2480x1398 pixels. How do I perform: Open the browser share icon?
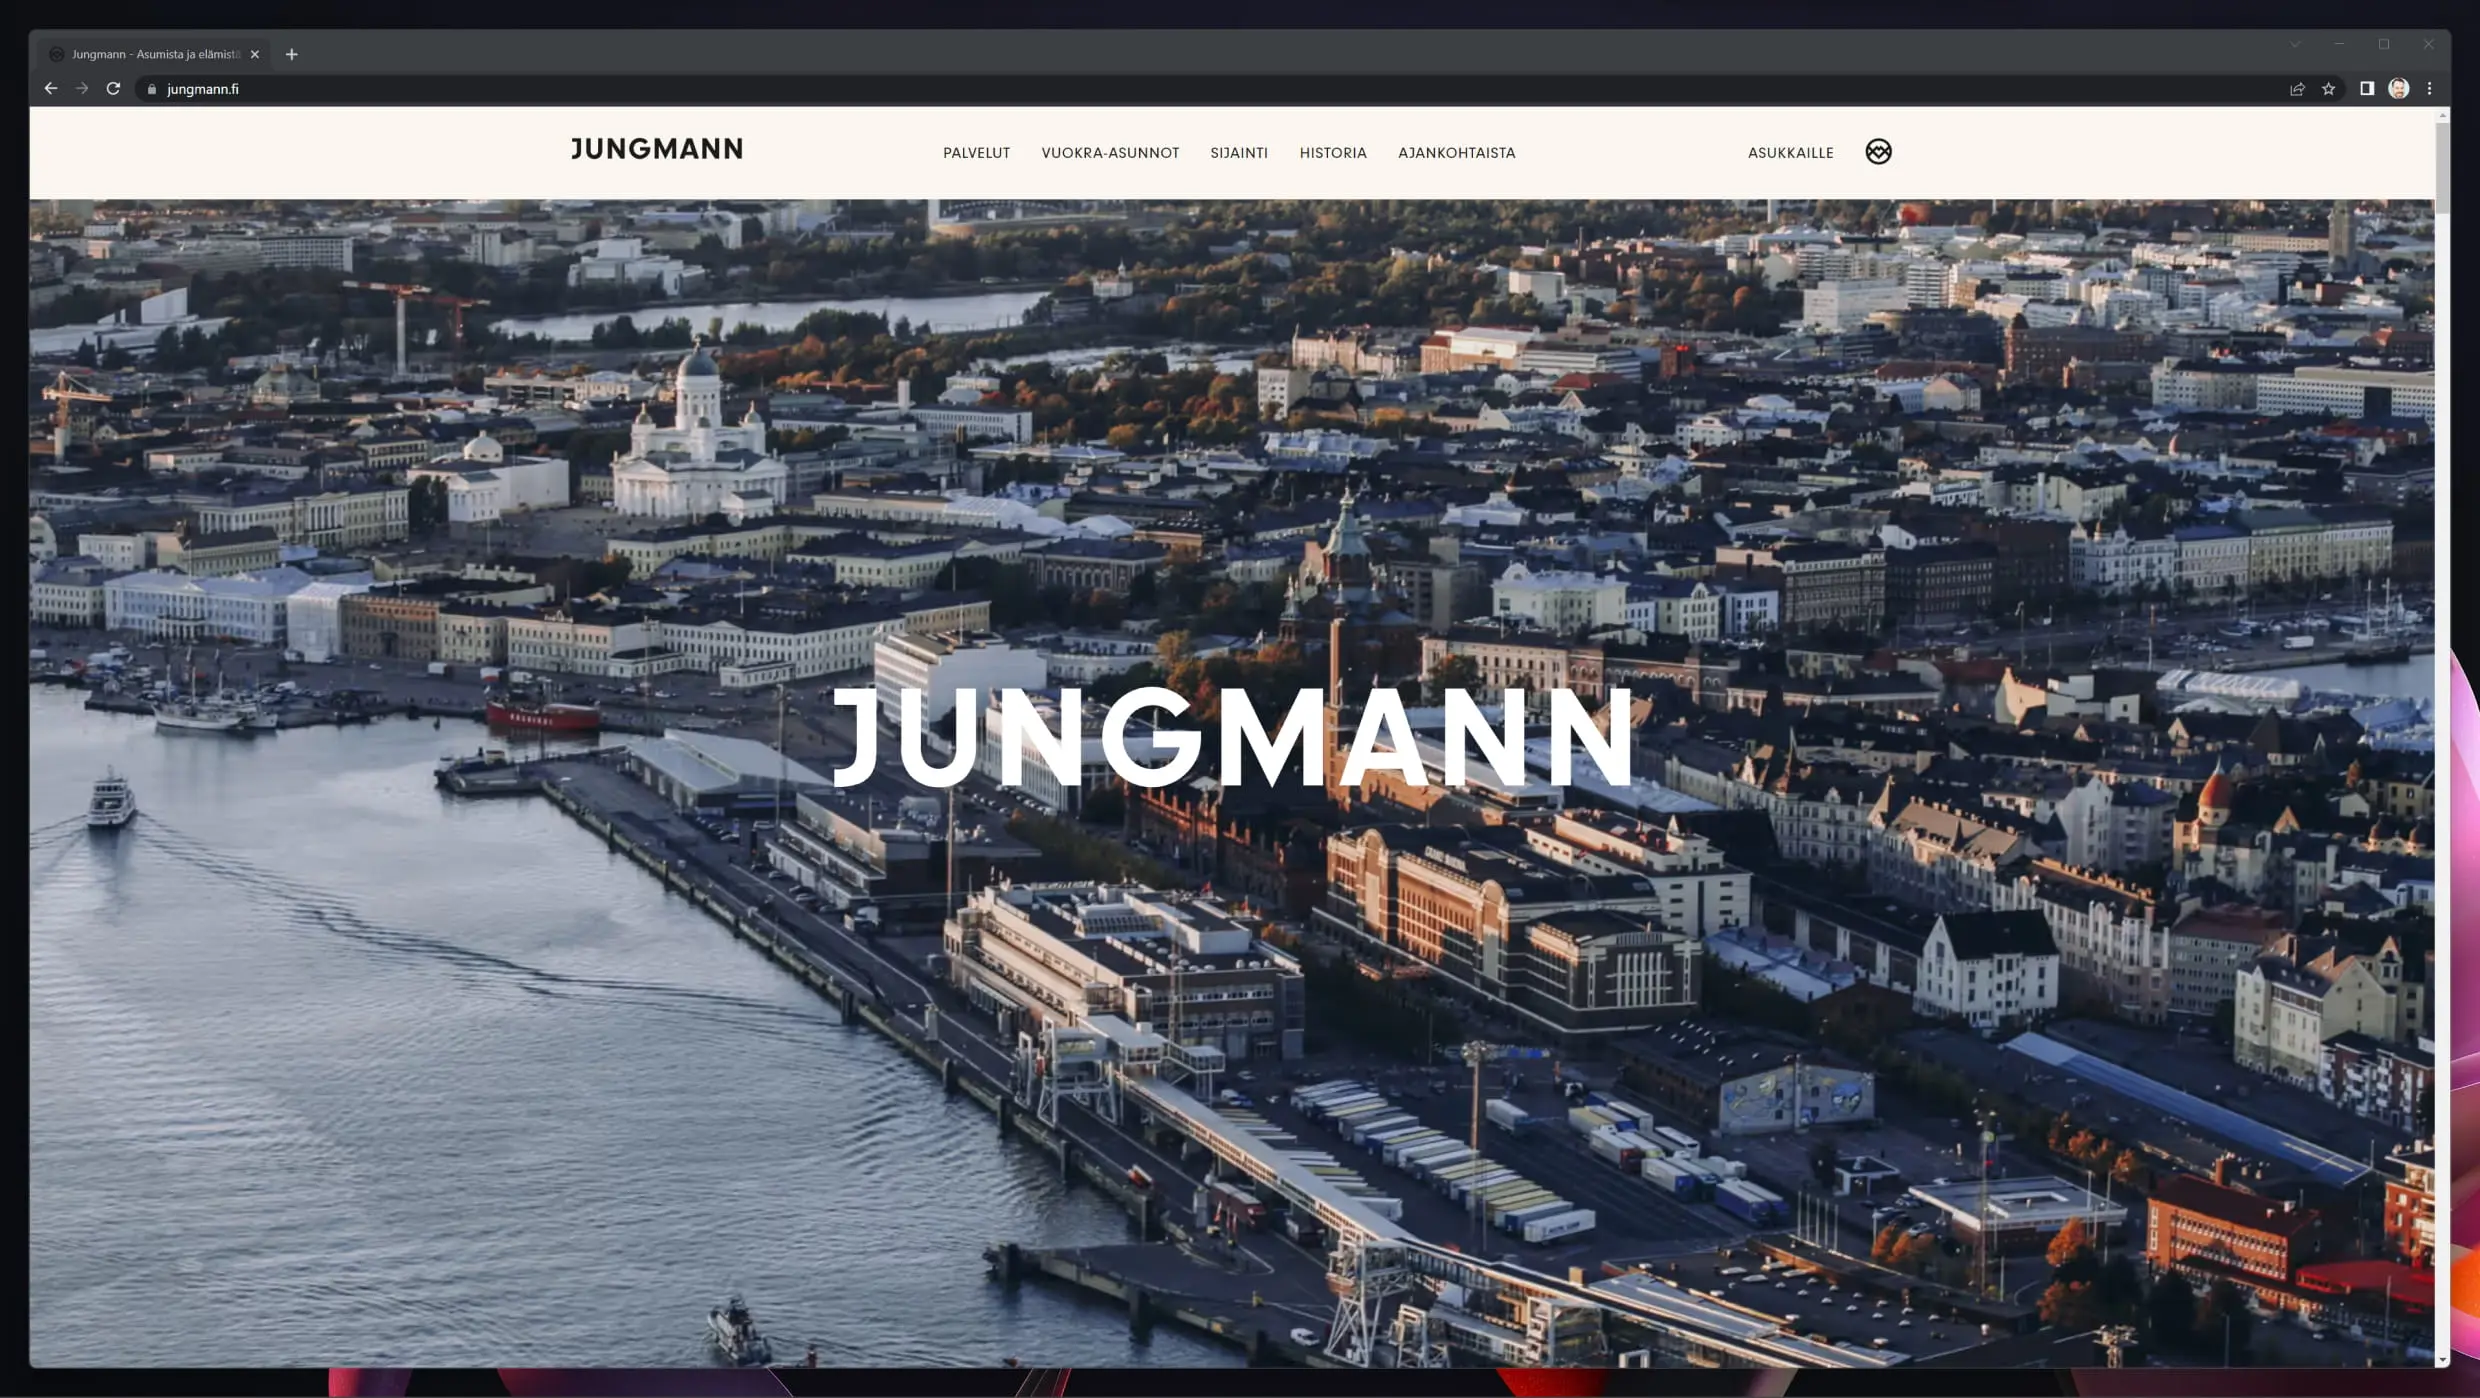click(x=2296, y=88)
